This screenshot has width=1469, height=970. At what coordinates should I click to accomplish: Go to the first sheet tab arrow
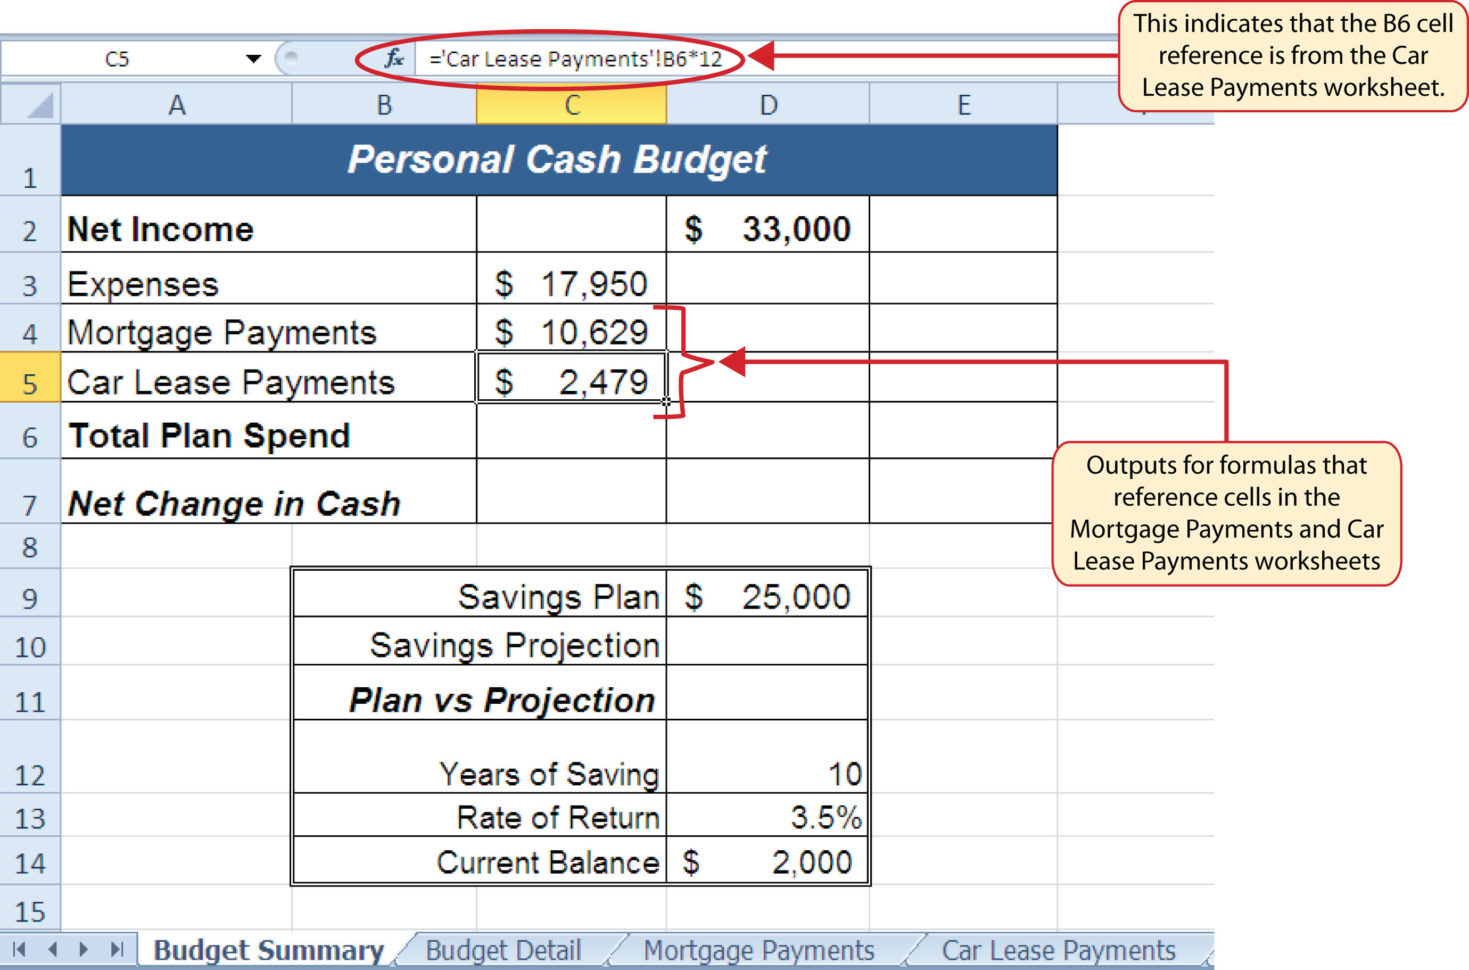click(19, 950)
